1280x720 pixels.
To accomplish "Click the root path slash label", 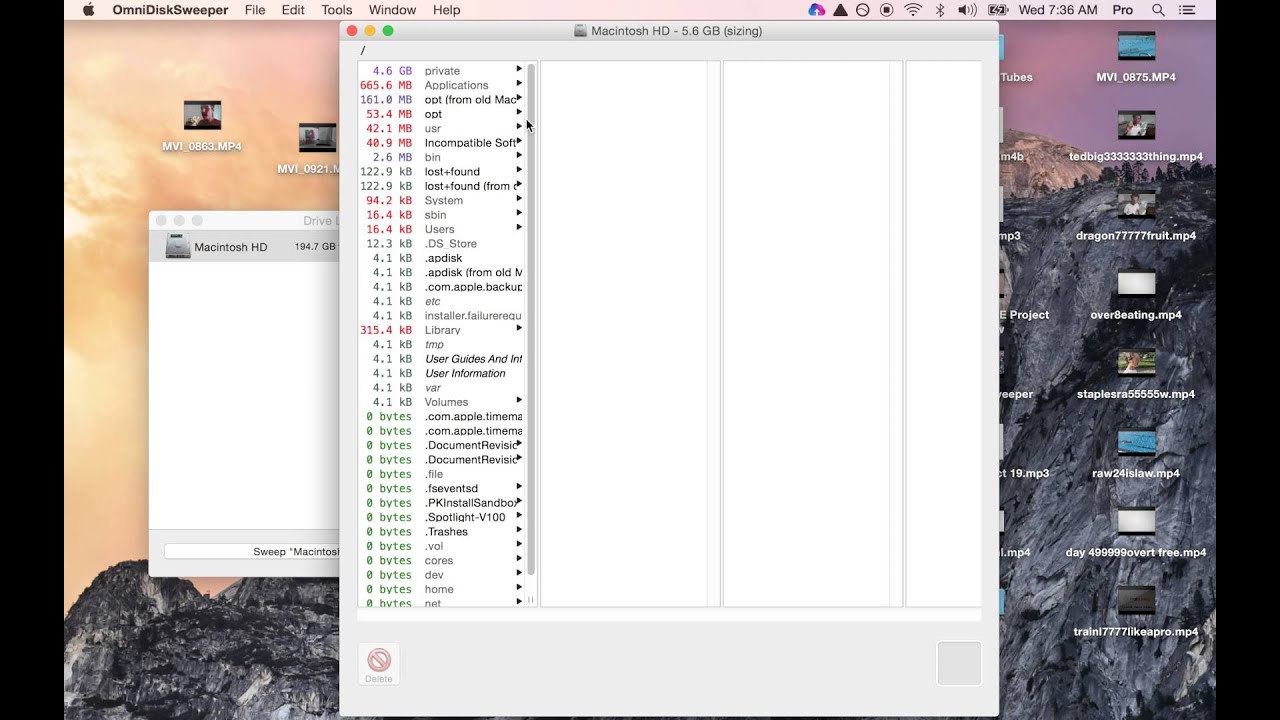I will click(363, 50).
